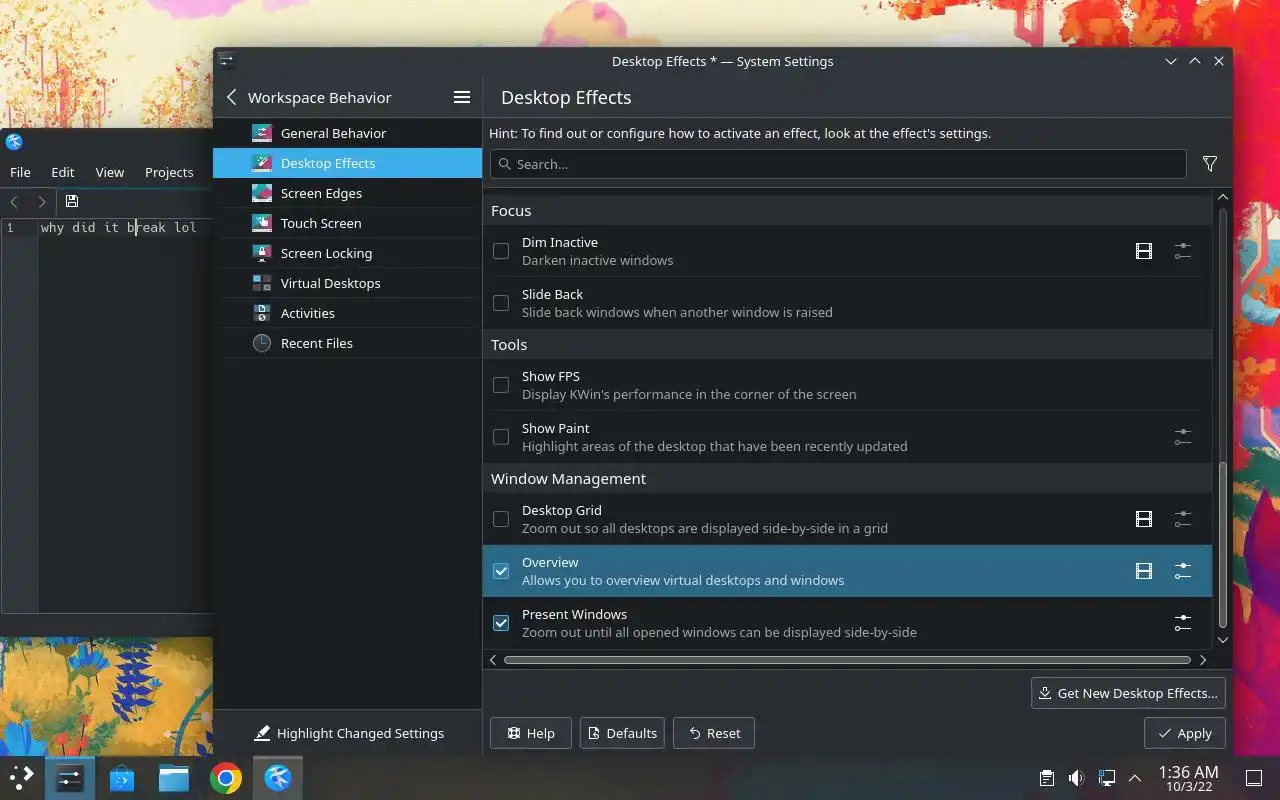Uncheck the Present Windows checkbox
The height and width of the screenshot is (800, 1280).
(x=501, y=623)
